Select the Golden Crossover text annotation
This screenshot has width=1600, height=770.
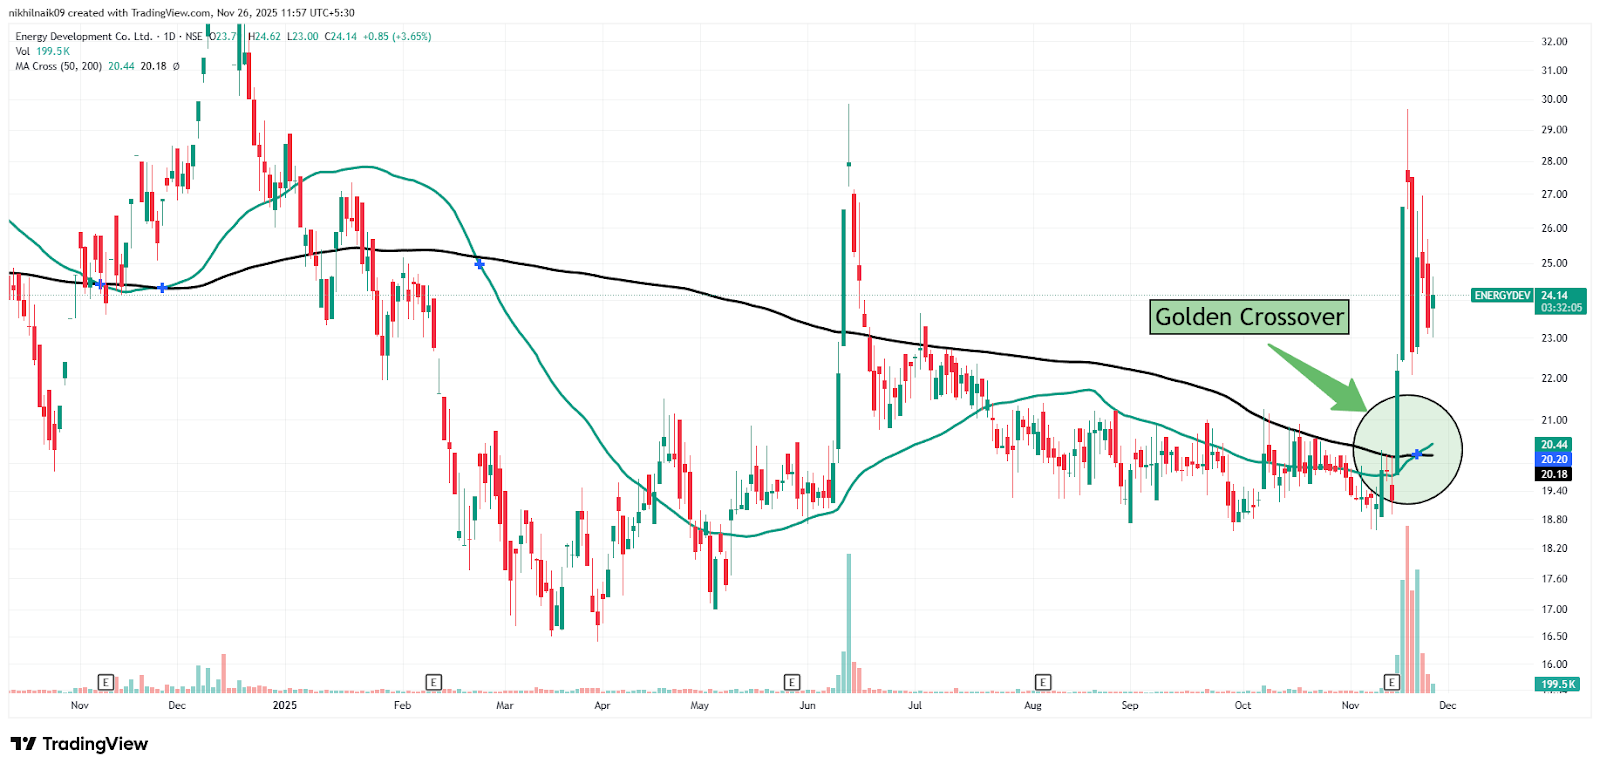[1249, 317]
